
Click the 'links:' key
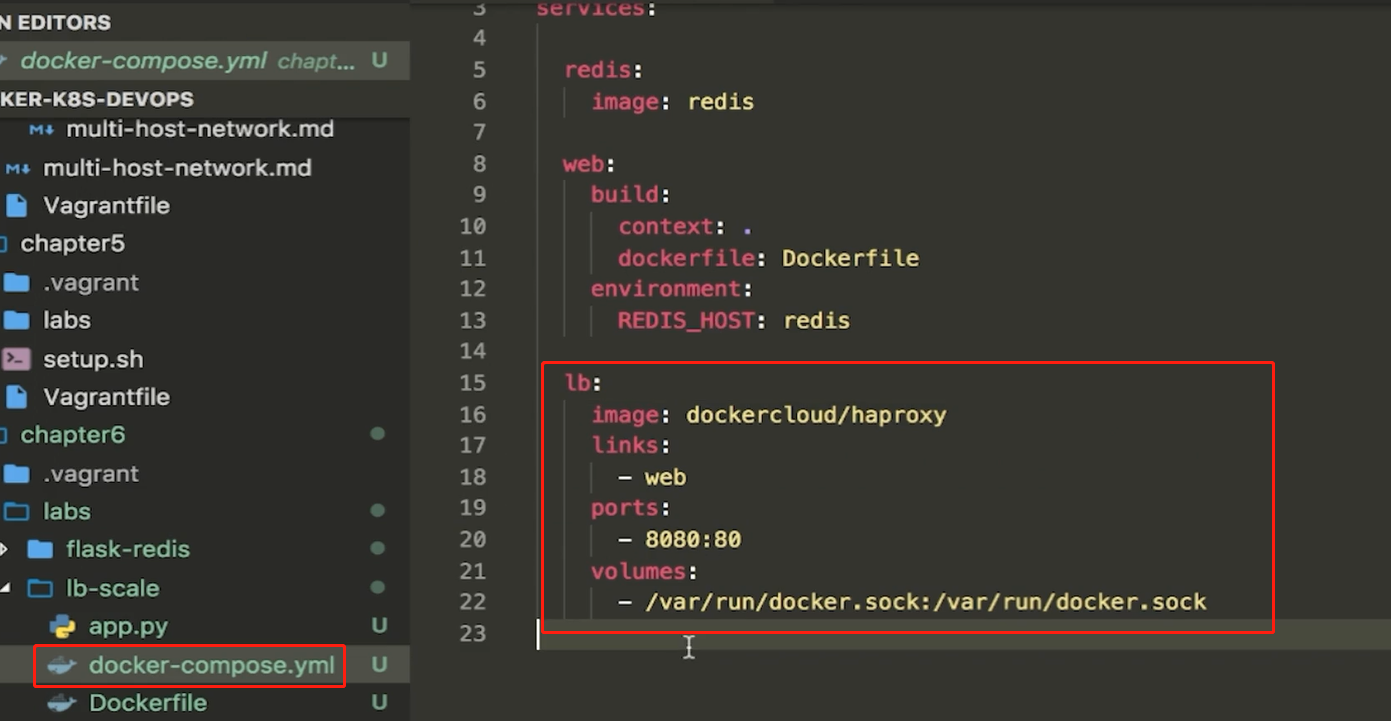pos(630,445)
